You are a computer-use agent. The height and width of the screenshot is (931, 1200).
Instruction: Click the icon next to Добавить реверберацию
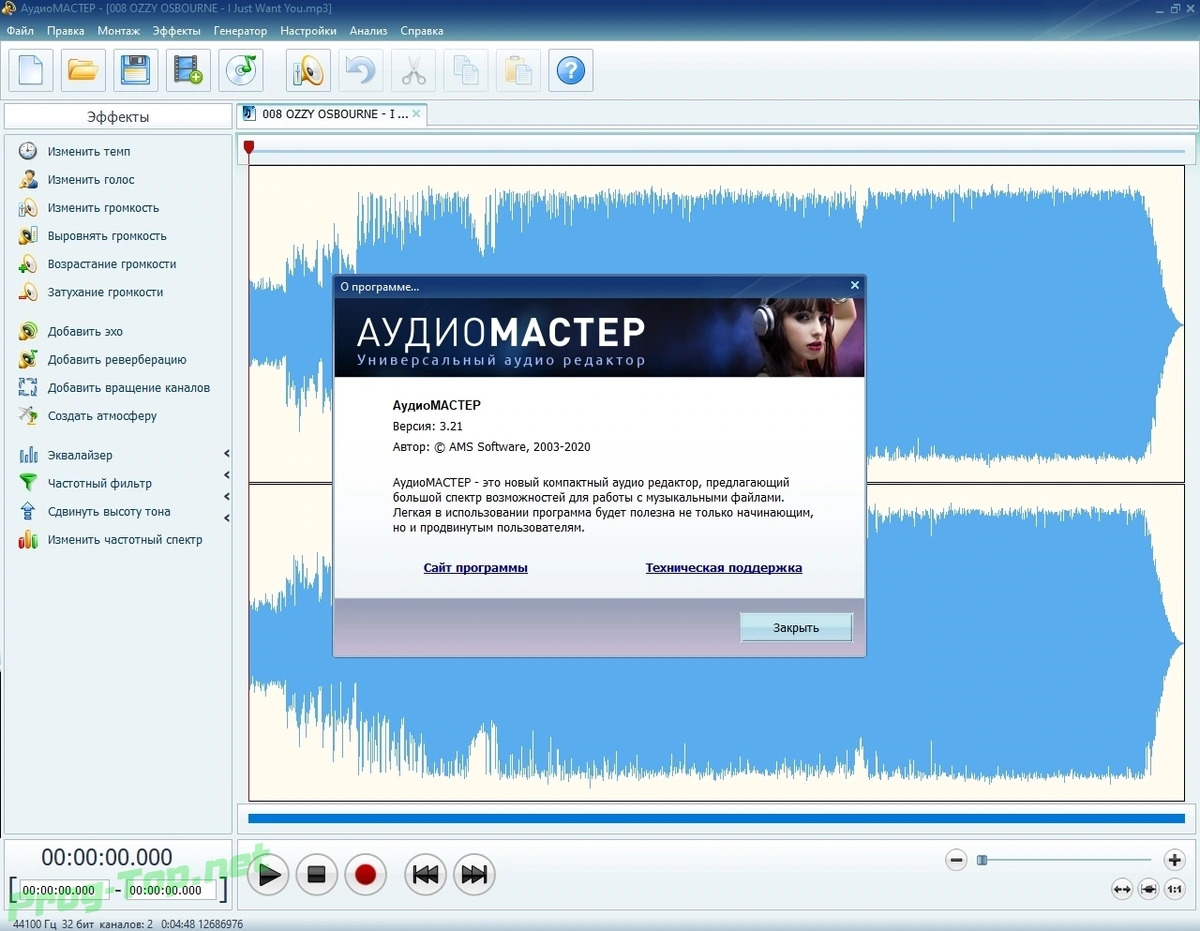(28, 359)
